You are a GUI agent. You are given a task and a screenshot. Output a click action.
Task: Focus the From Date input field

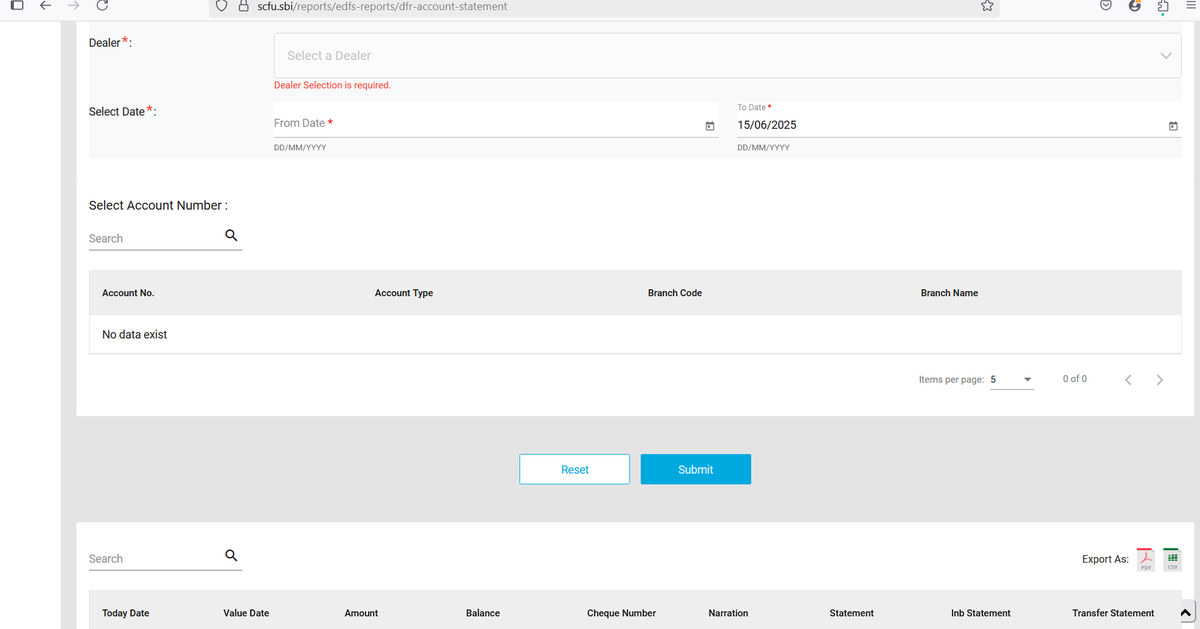point(488,123)
